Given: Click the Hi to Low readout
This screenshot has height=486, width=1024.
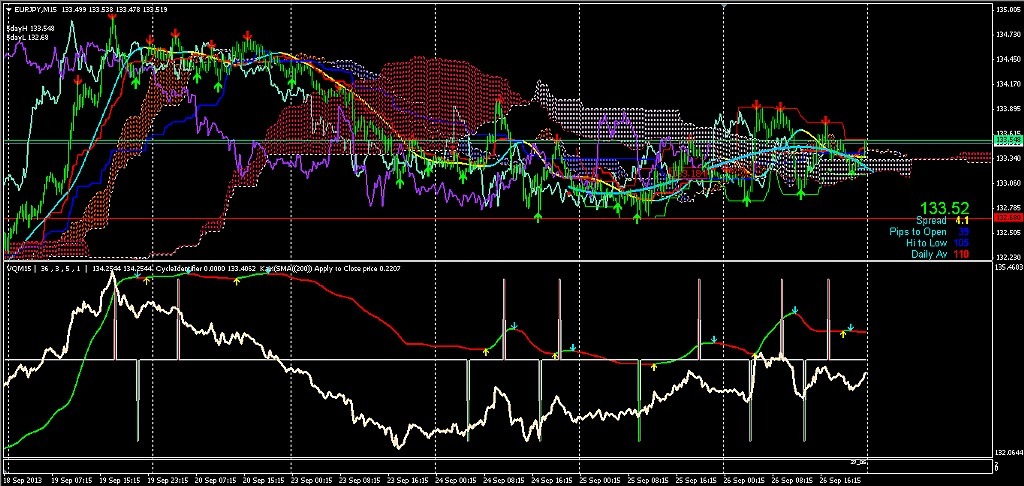Looking at the screenshot, I should click(936, 243).
